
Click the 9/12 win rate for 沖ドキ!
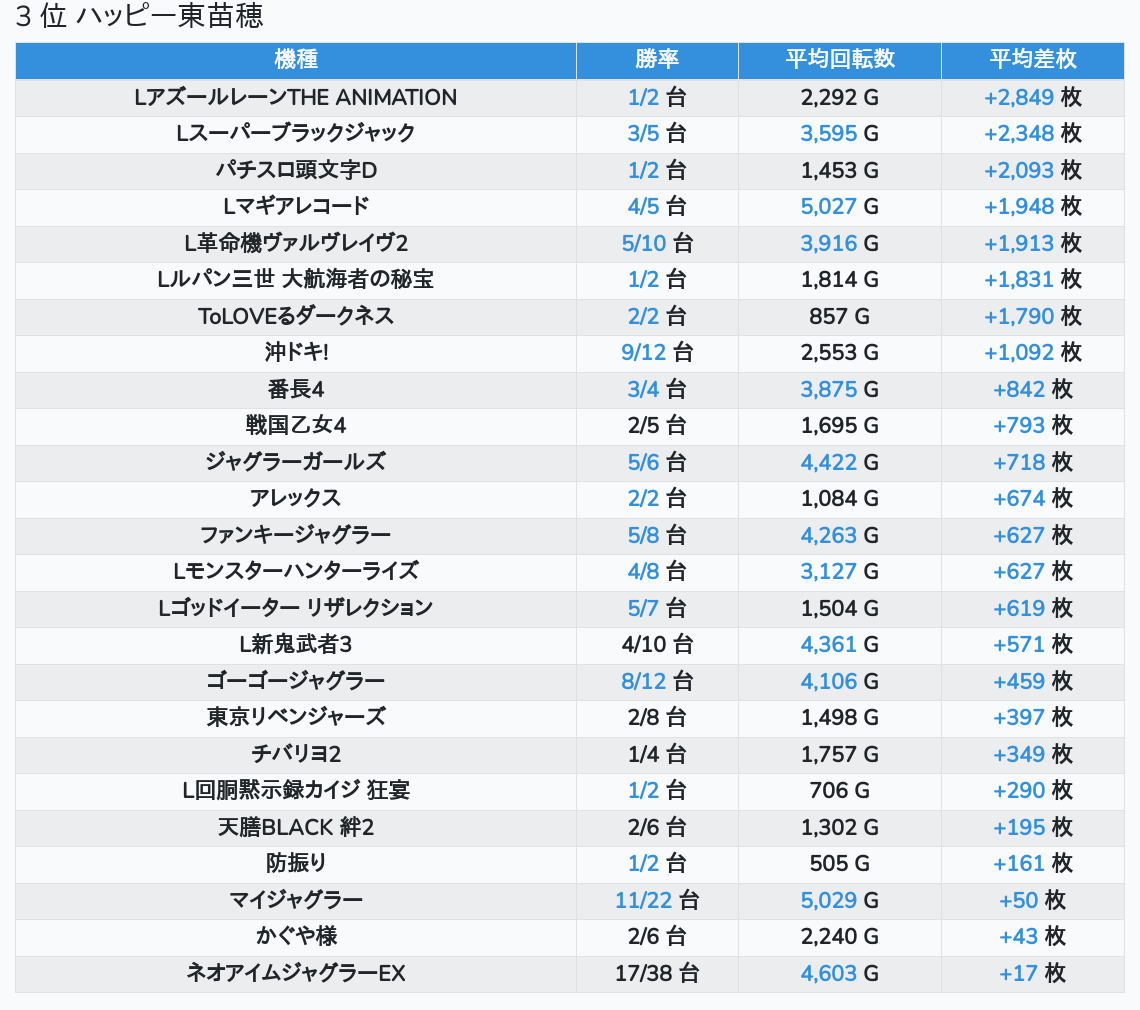[643, 352]
